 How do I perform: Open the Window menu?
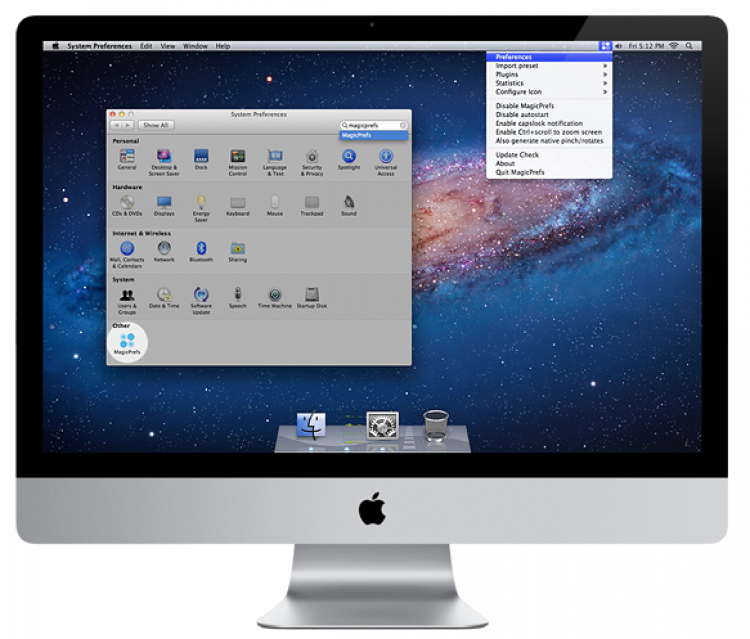point(195,46)
